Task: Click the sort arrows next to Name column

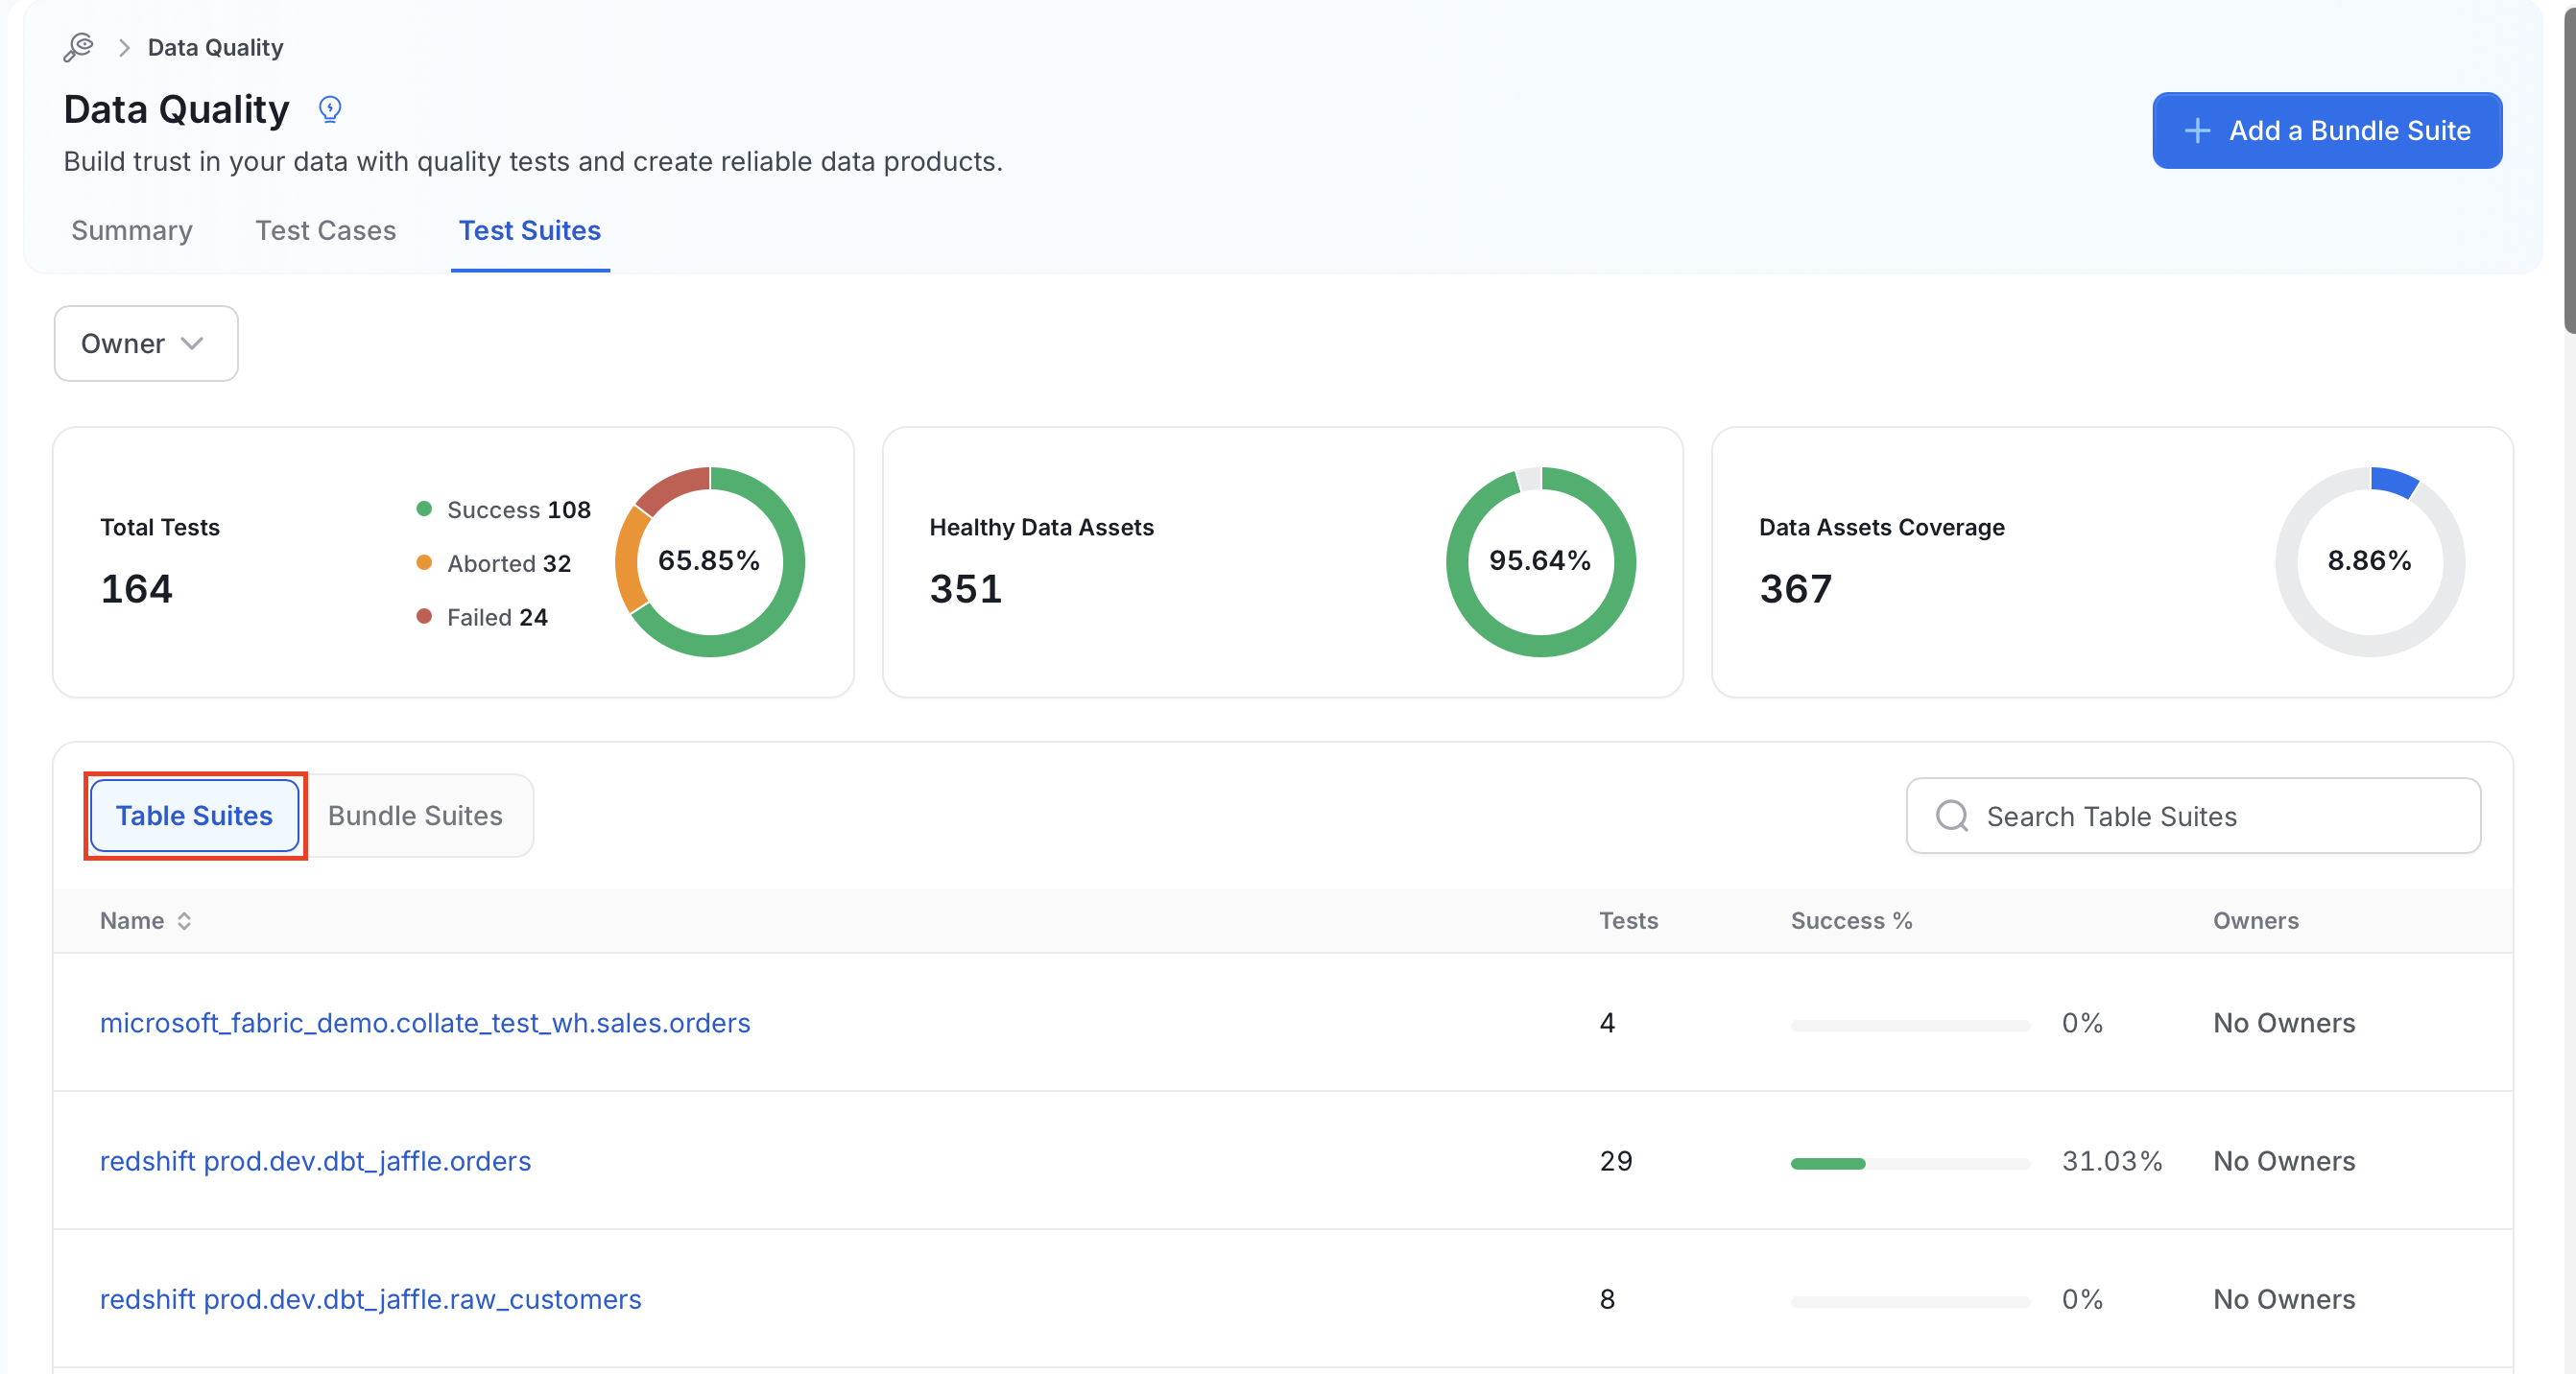Action: click(x=184, y=921)
